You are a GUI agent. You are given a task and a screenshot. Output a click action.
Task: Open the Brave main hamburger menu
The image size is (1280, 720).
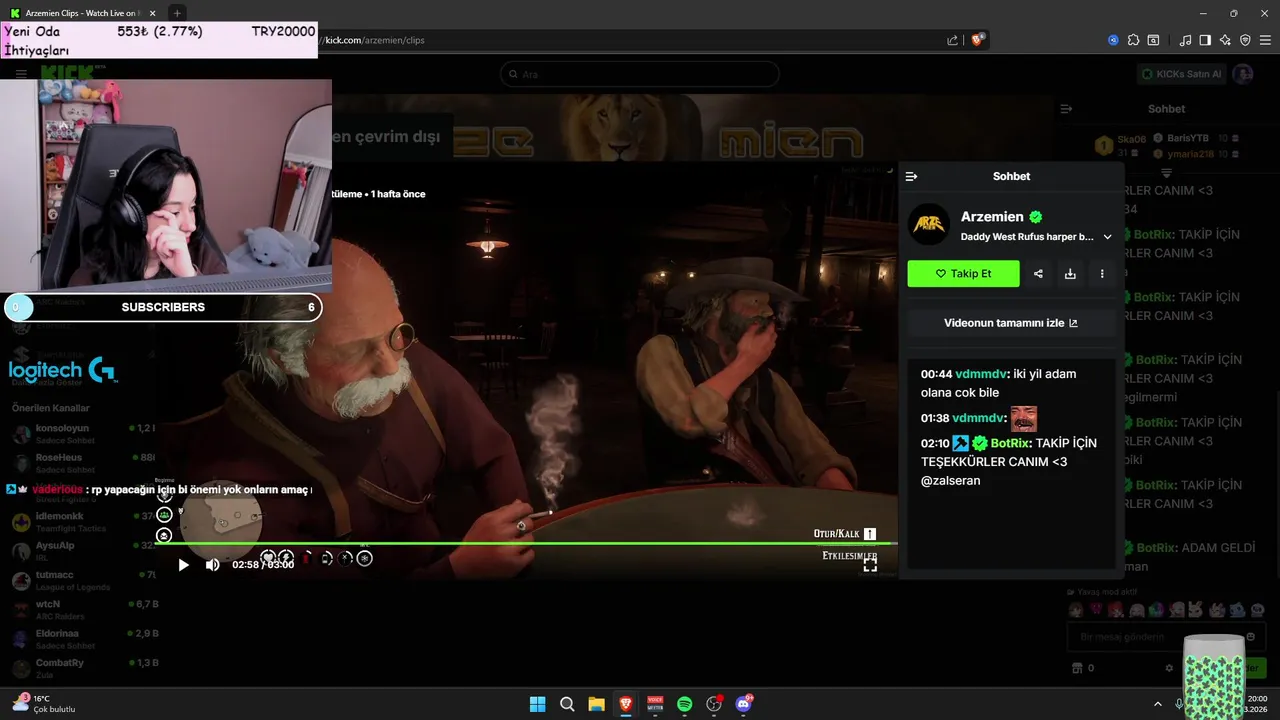pos(1265,40)
